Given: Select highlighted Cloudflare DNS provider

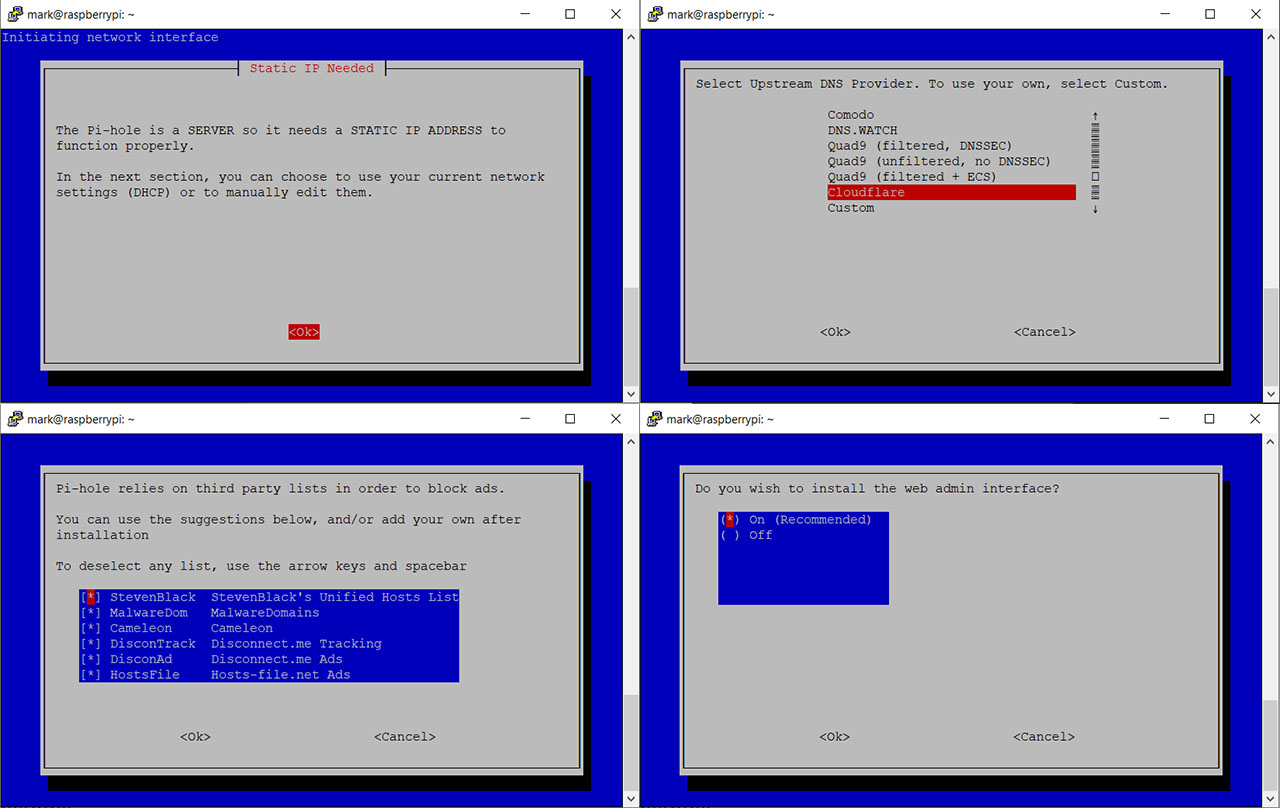Looking at the screenshot, I should pyautogui.click(x=951, y=192).
